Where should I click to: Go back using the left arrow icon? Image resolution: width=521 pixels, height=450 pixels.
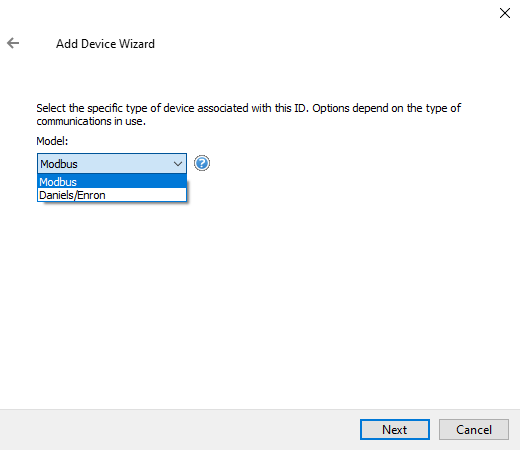tap(13, 43)
